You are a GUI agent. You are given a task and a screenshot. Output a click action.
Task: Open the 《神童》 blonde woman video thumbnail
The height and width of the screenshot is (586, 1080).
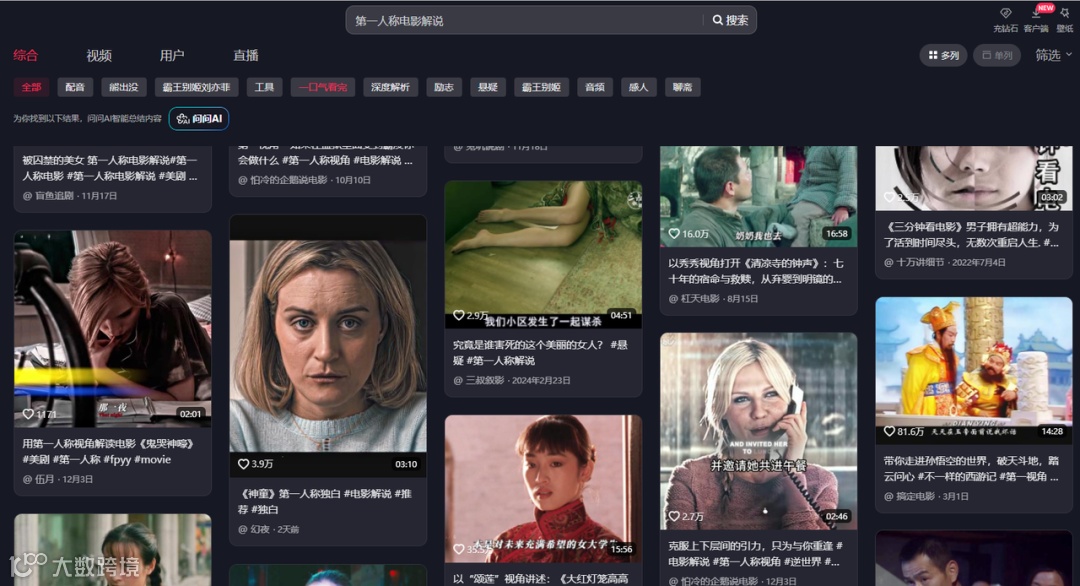(x=328, y=346)
